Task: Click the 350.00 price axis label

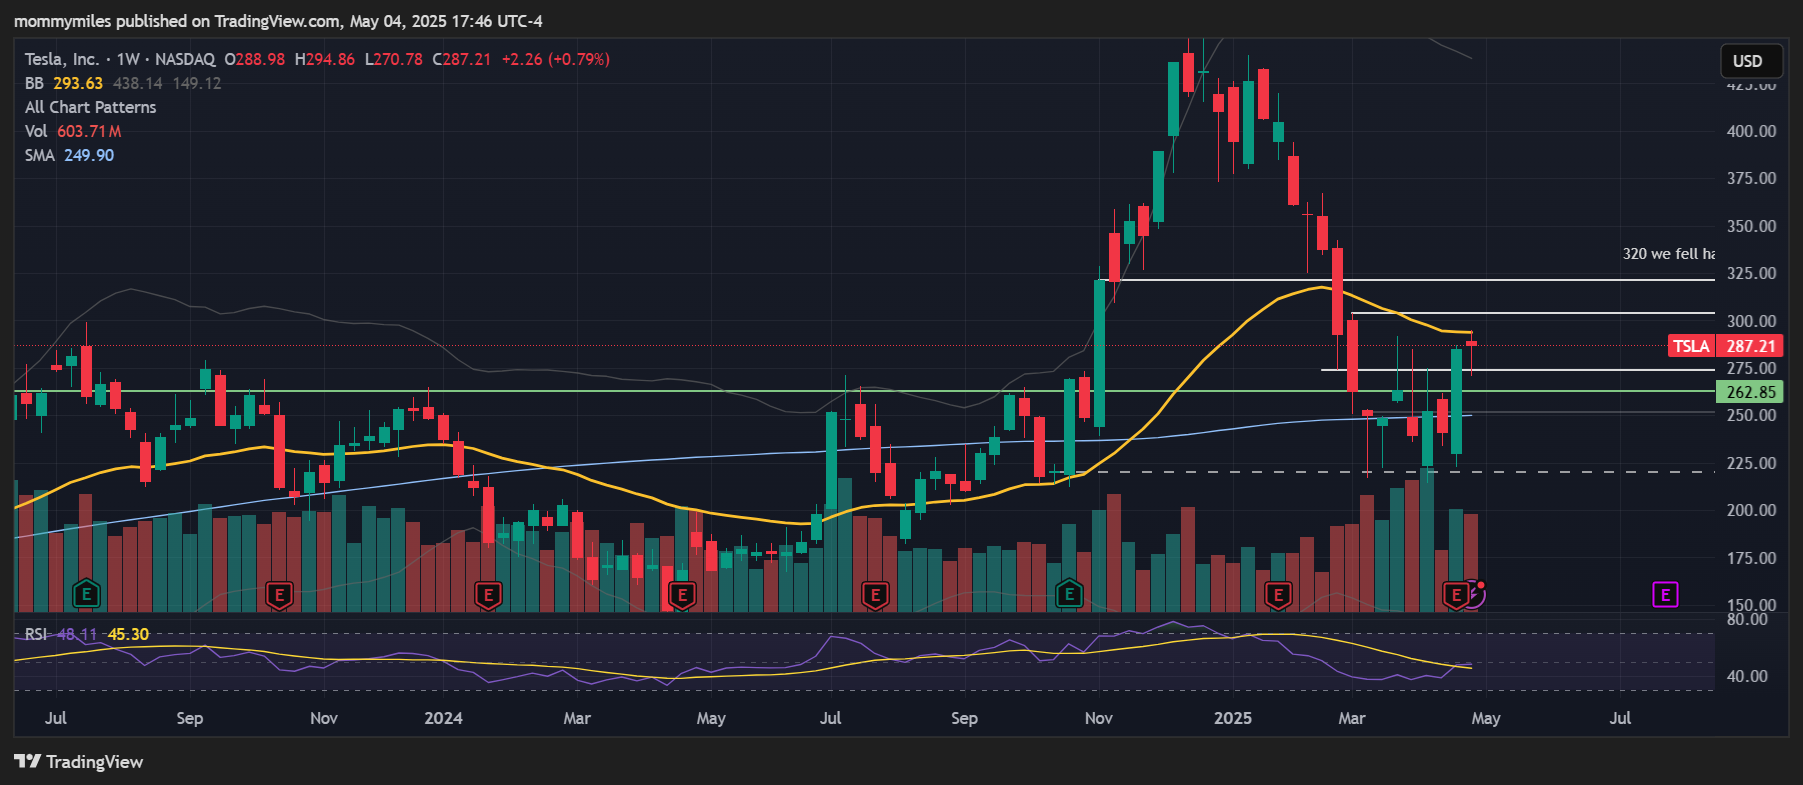Action: [x=1751, y=226]
